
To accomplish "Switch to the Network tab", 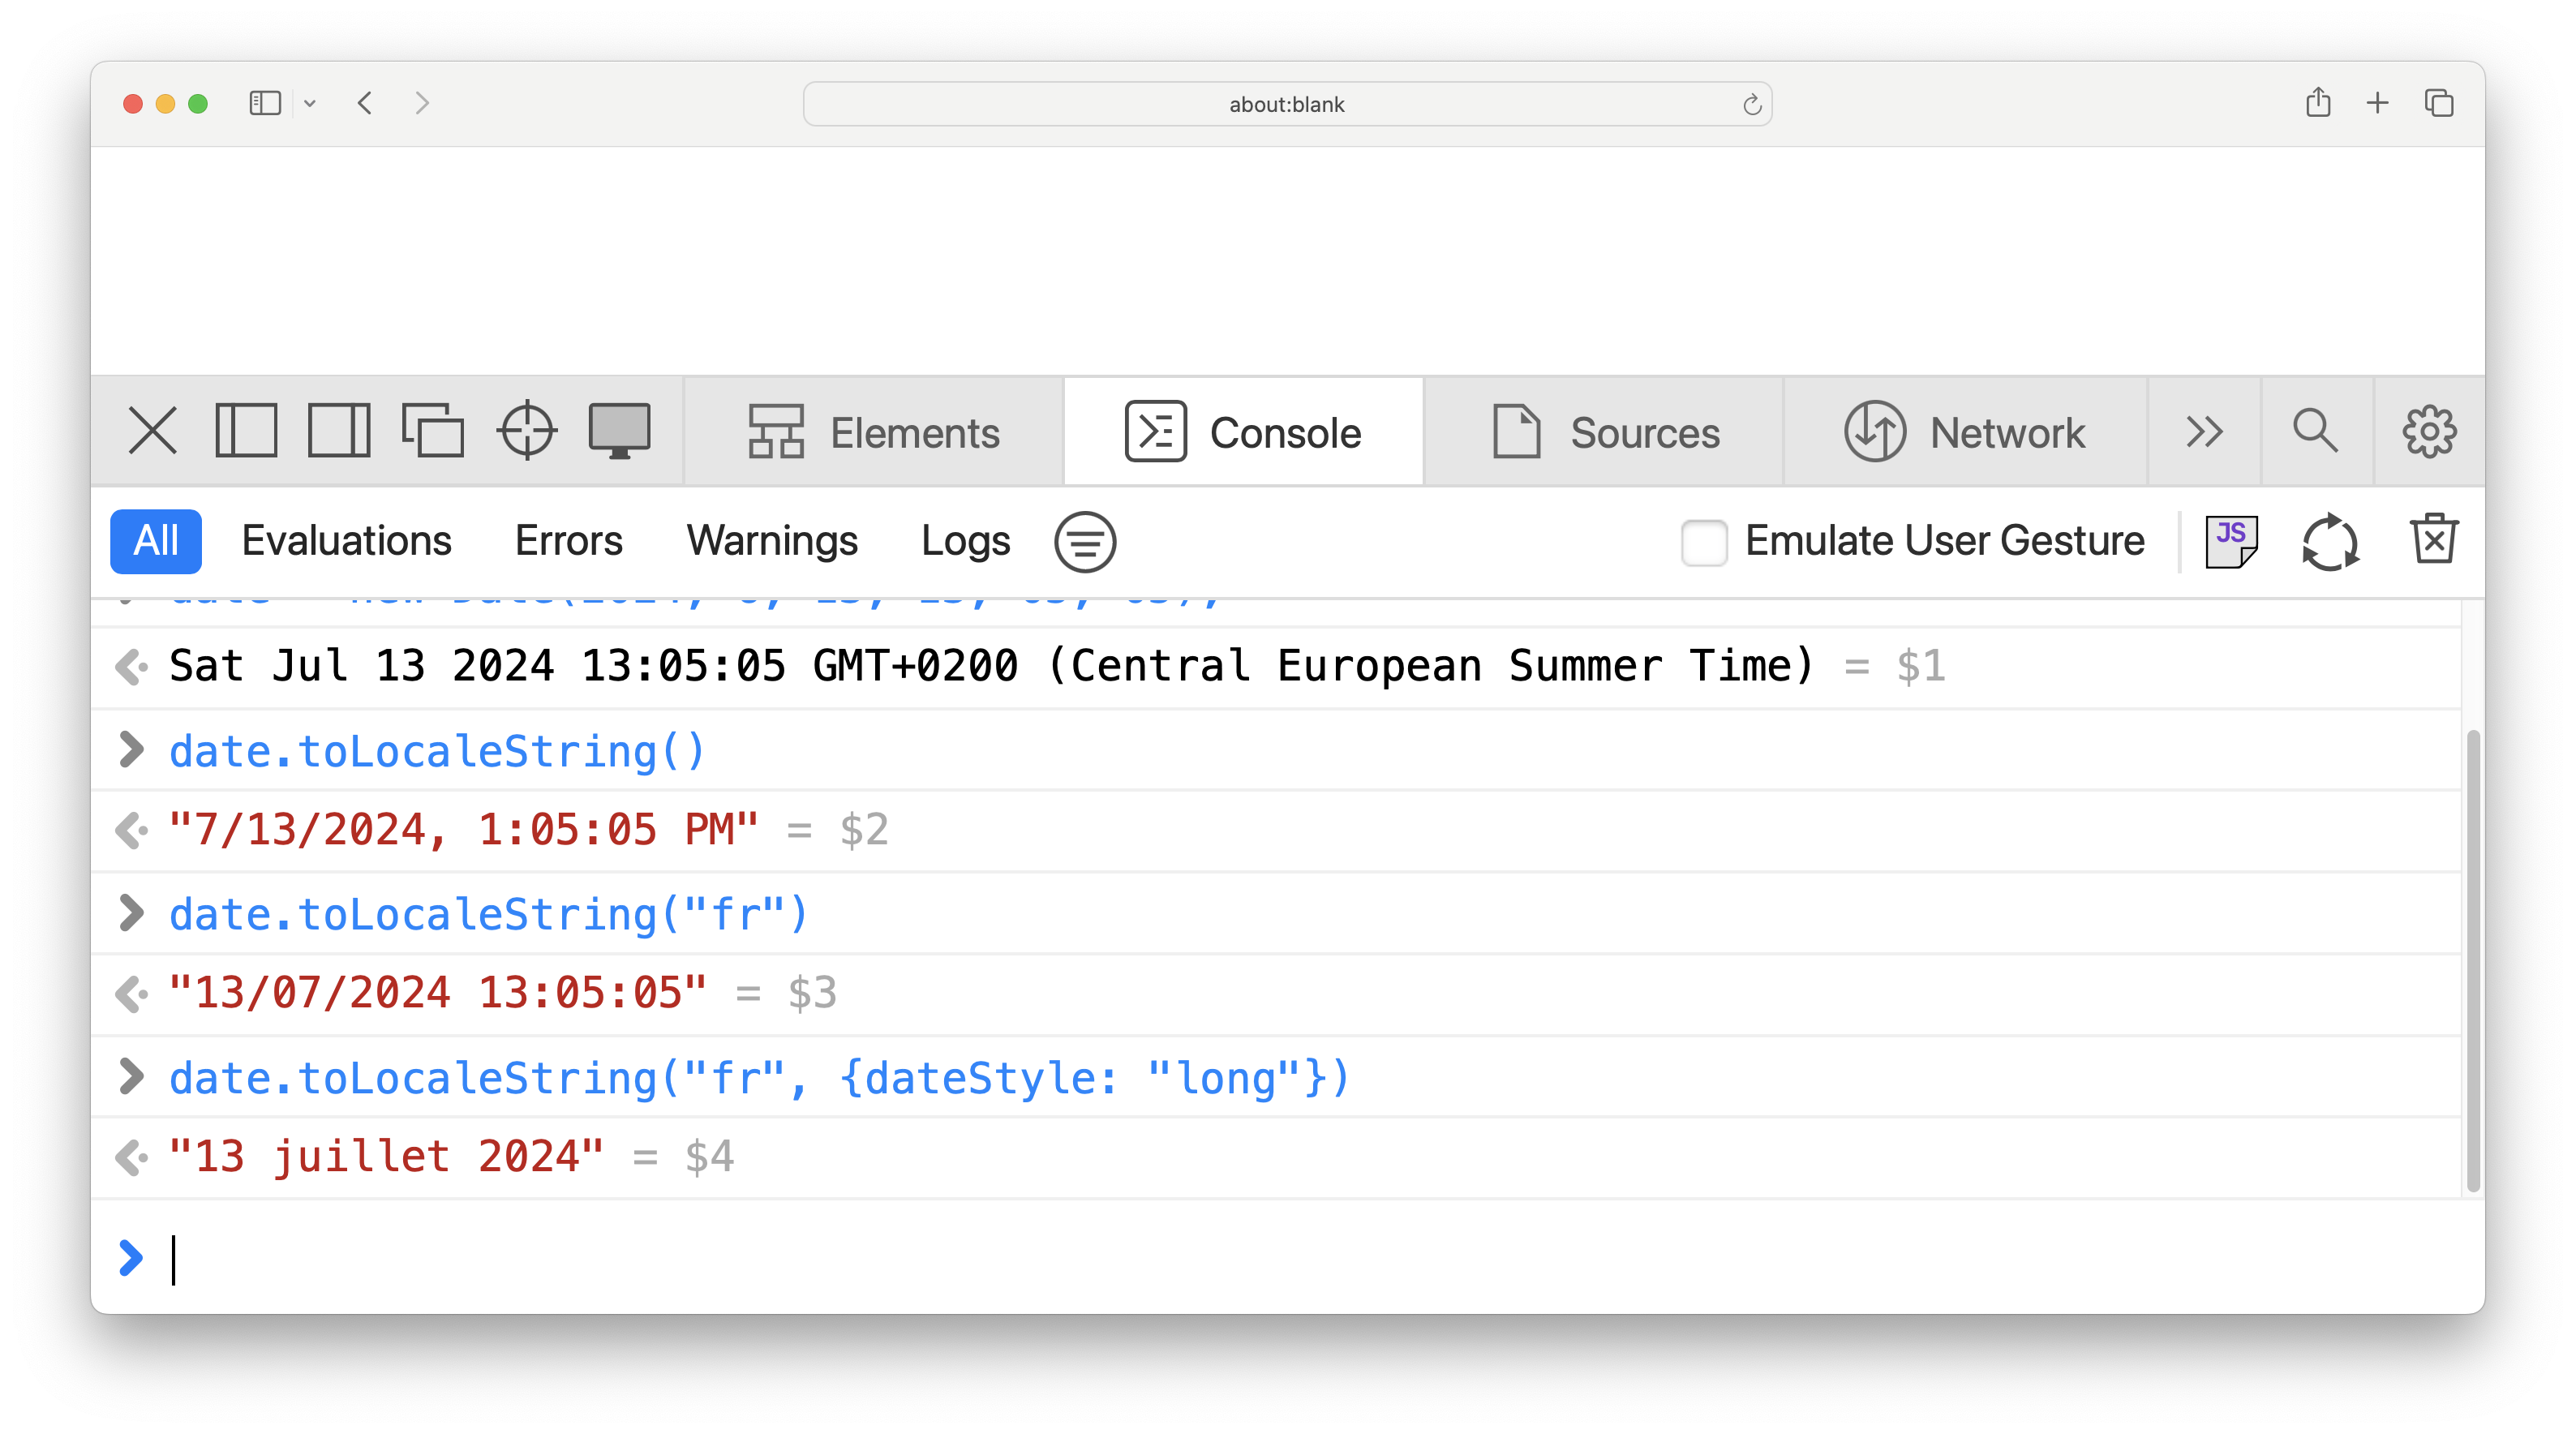I will [x=1965, y=432].
